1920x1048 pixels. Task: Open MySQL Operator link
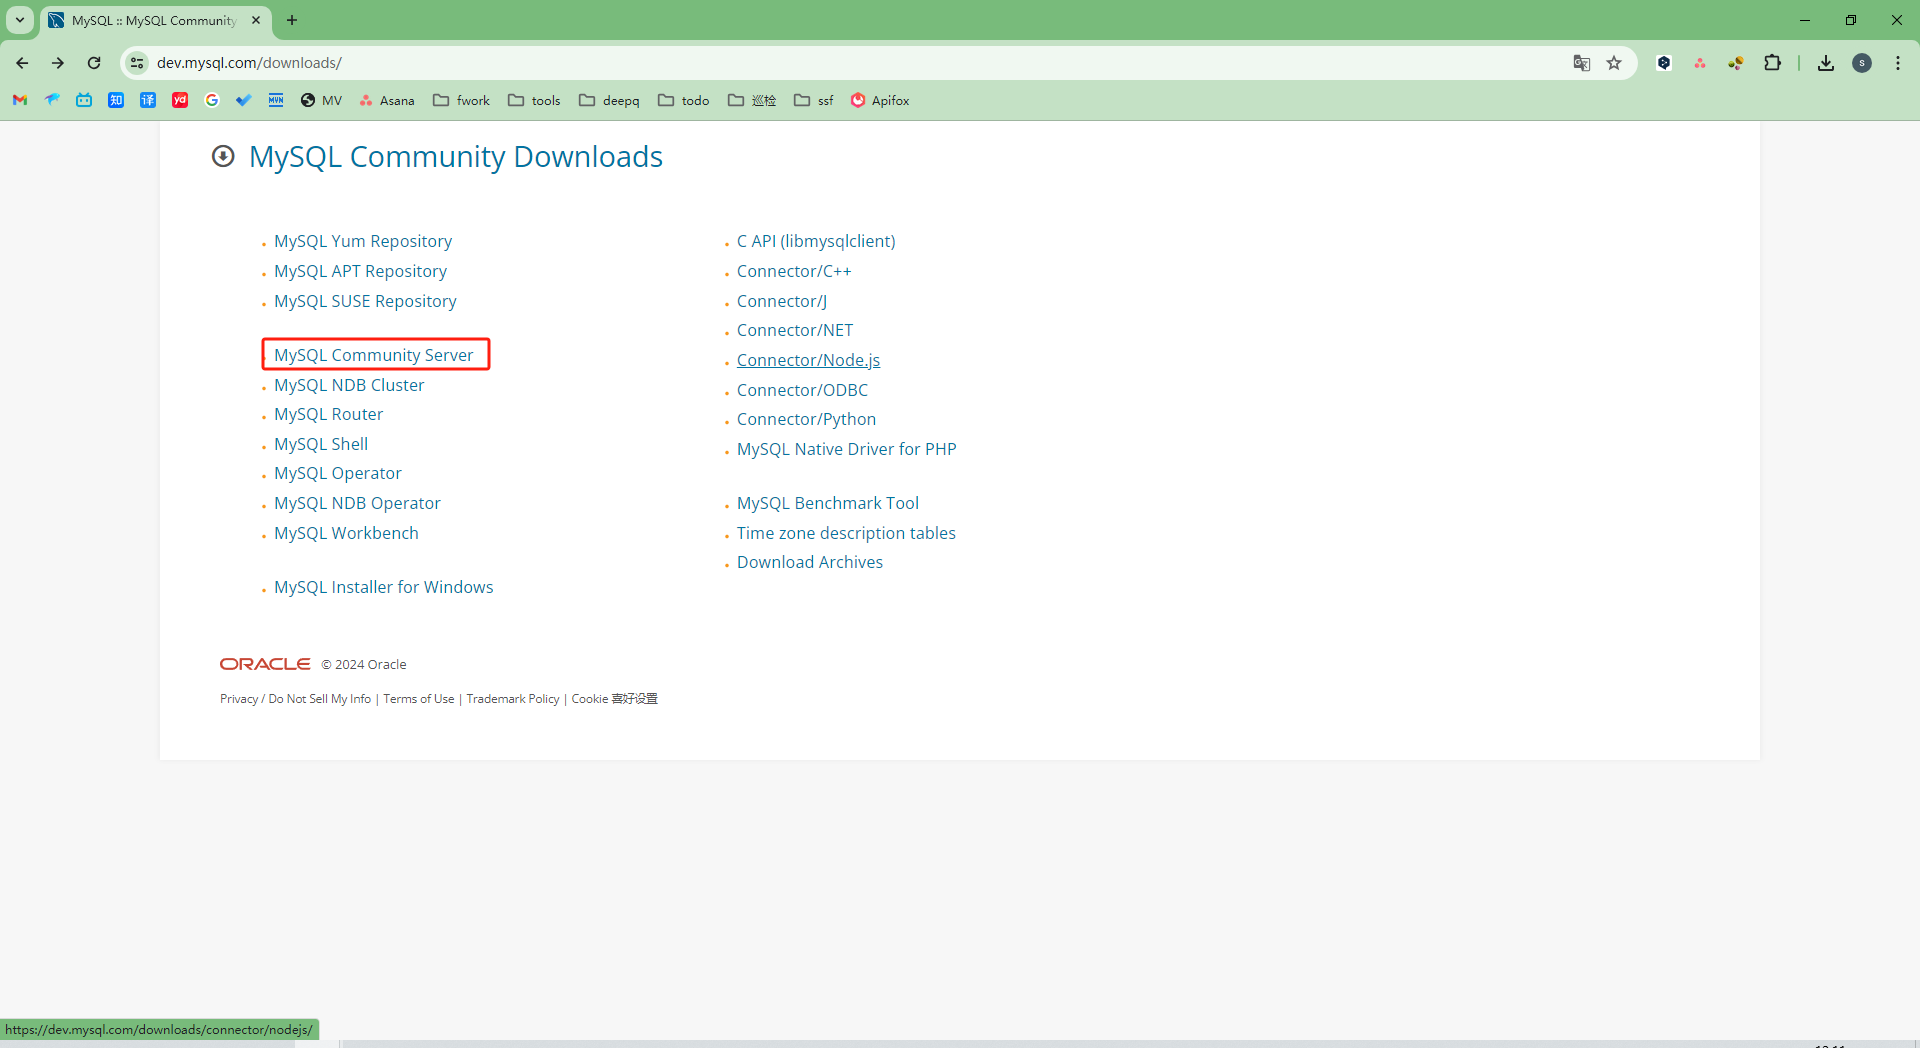[x=338, y=473]
